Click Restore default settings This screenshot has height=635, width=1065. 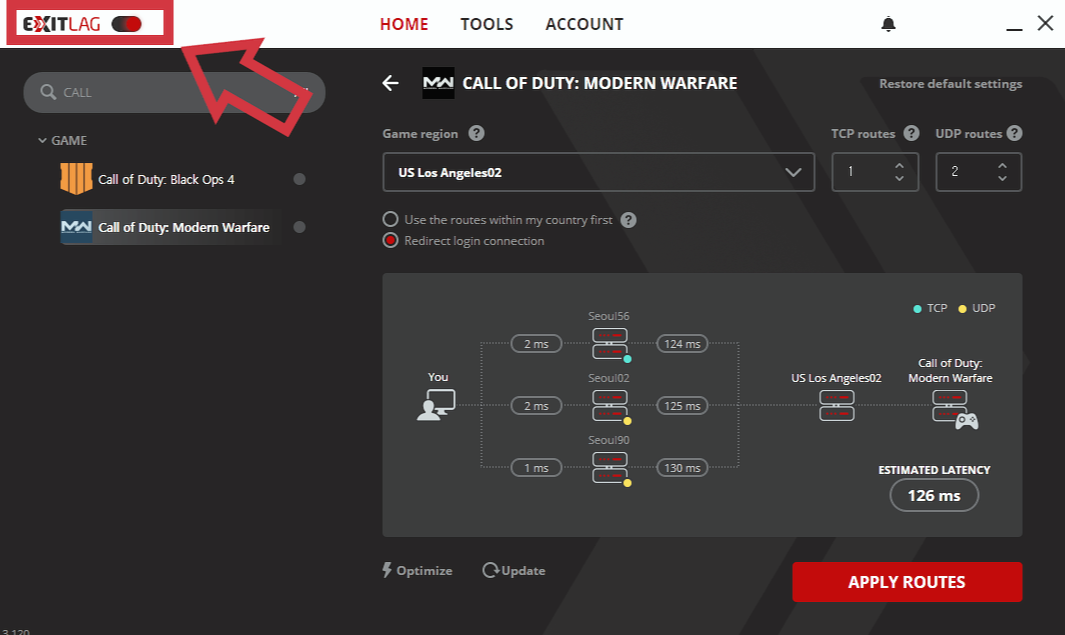click(x=950, y=84)
